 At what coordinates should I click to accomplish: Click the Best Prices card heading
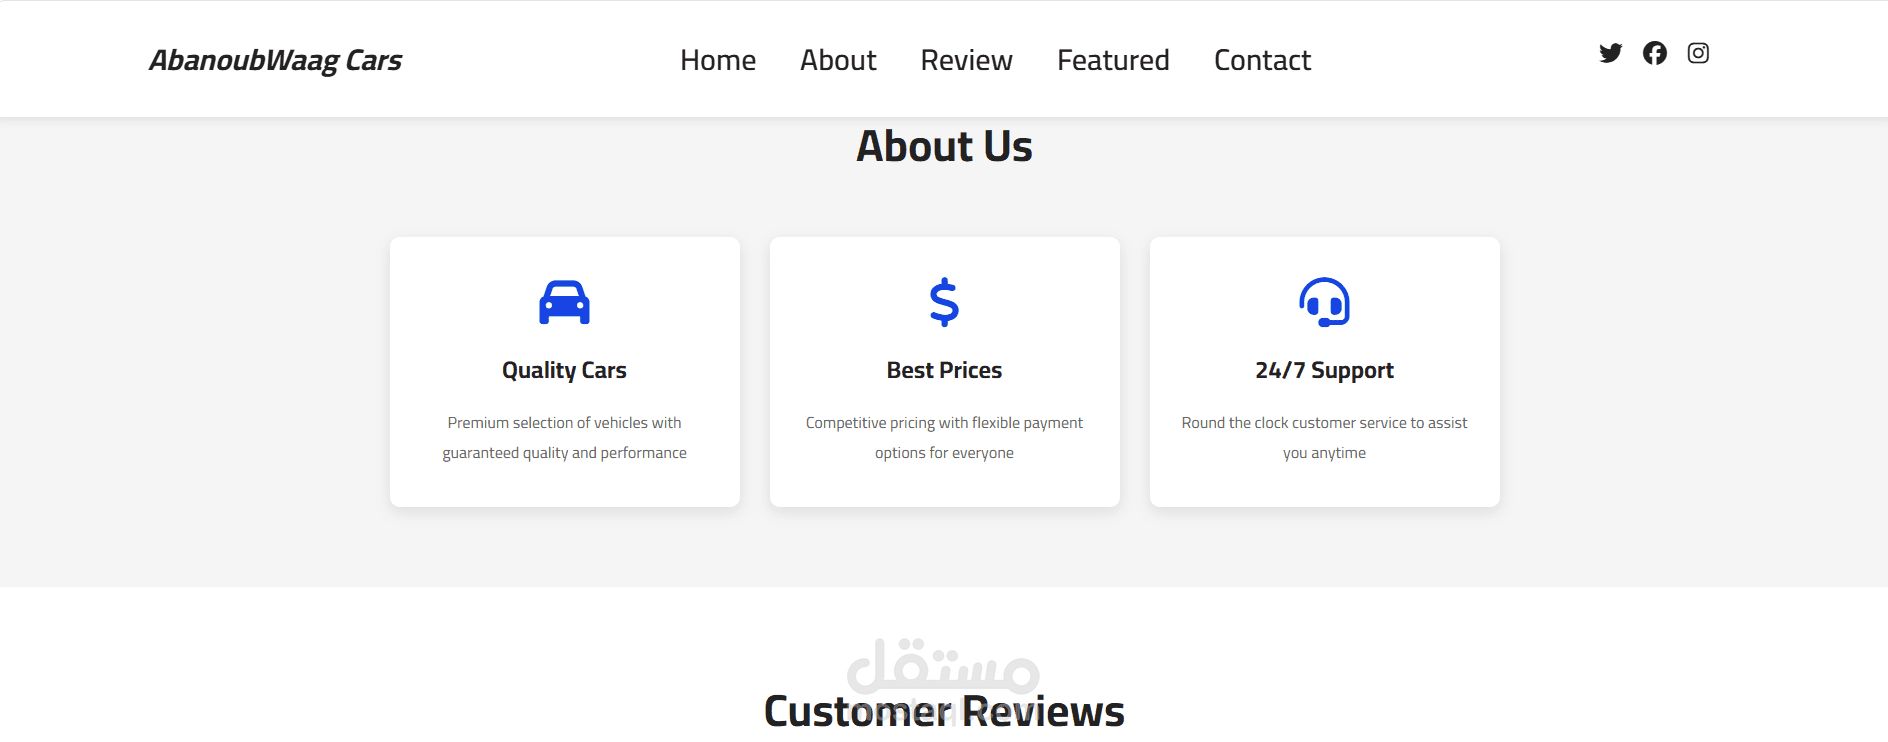click(x=944, y=370)
